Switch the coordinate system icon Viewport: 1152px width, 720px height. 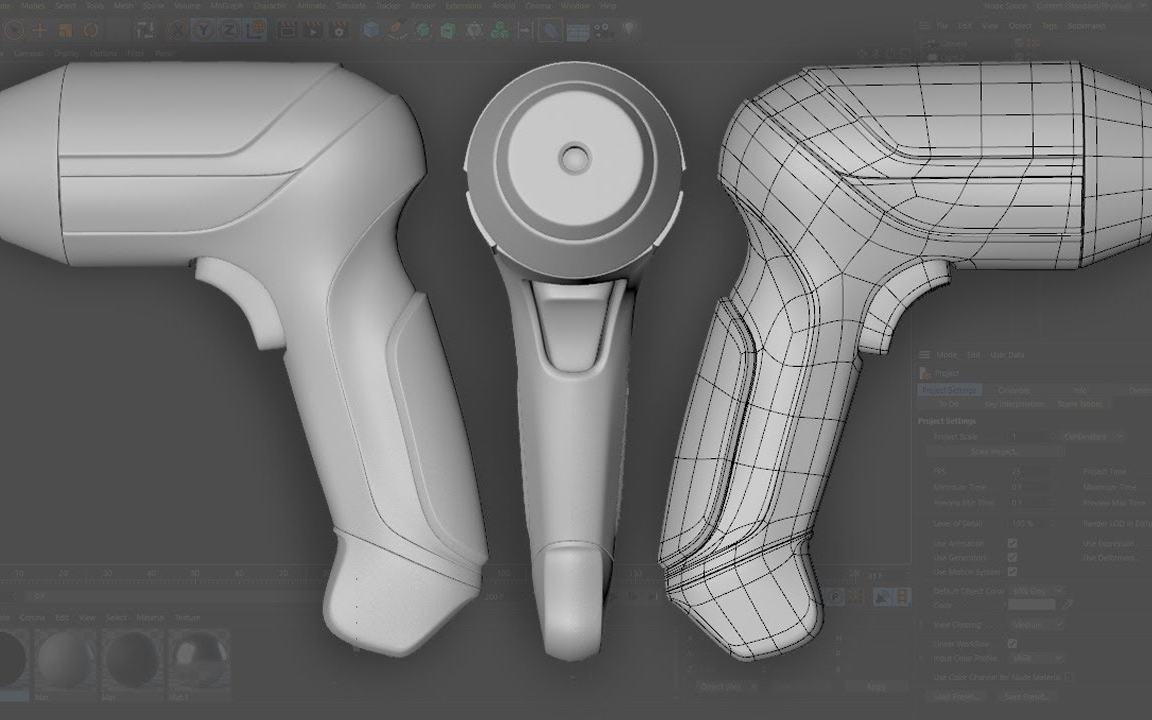[x=256, y=30]
